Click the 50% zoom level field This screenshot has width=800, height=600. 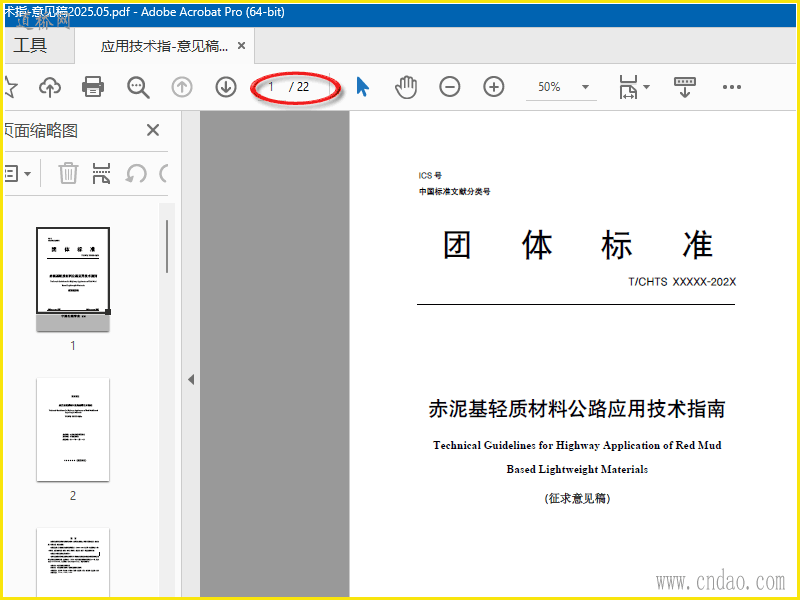click(x=549, y=87)
